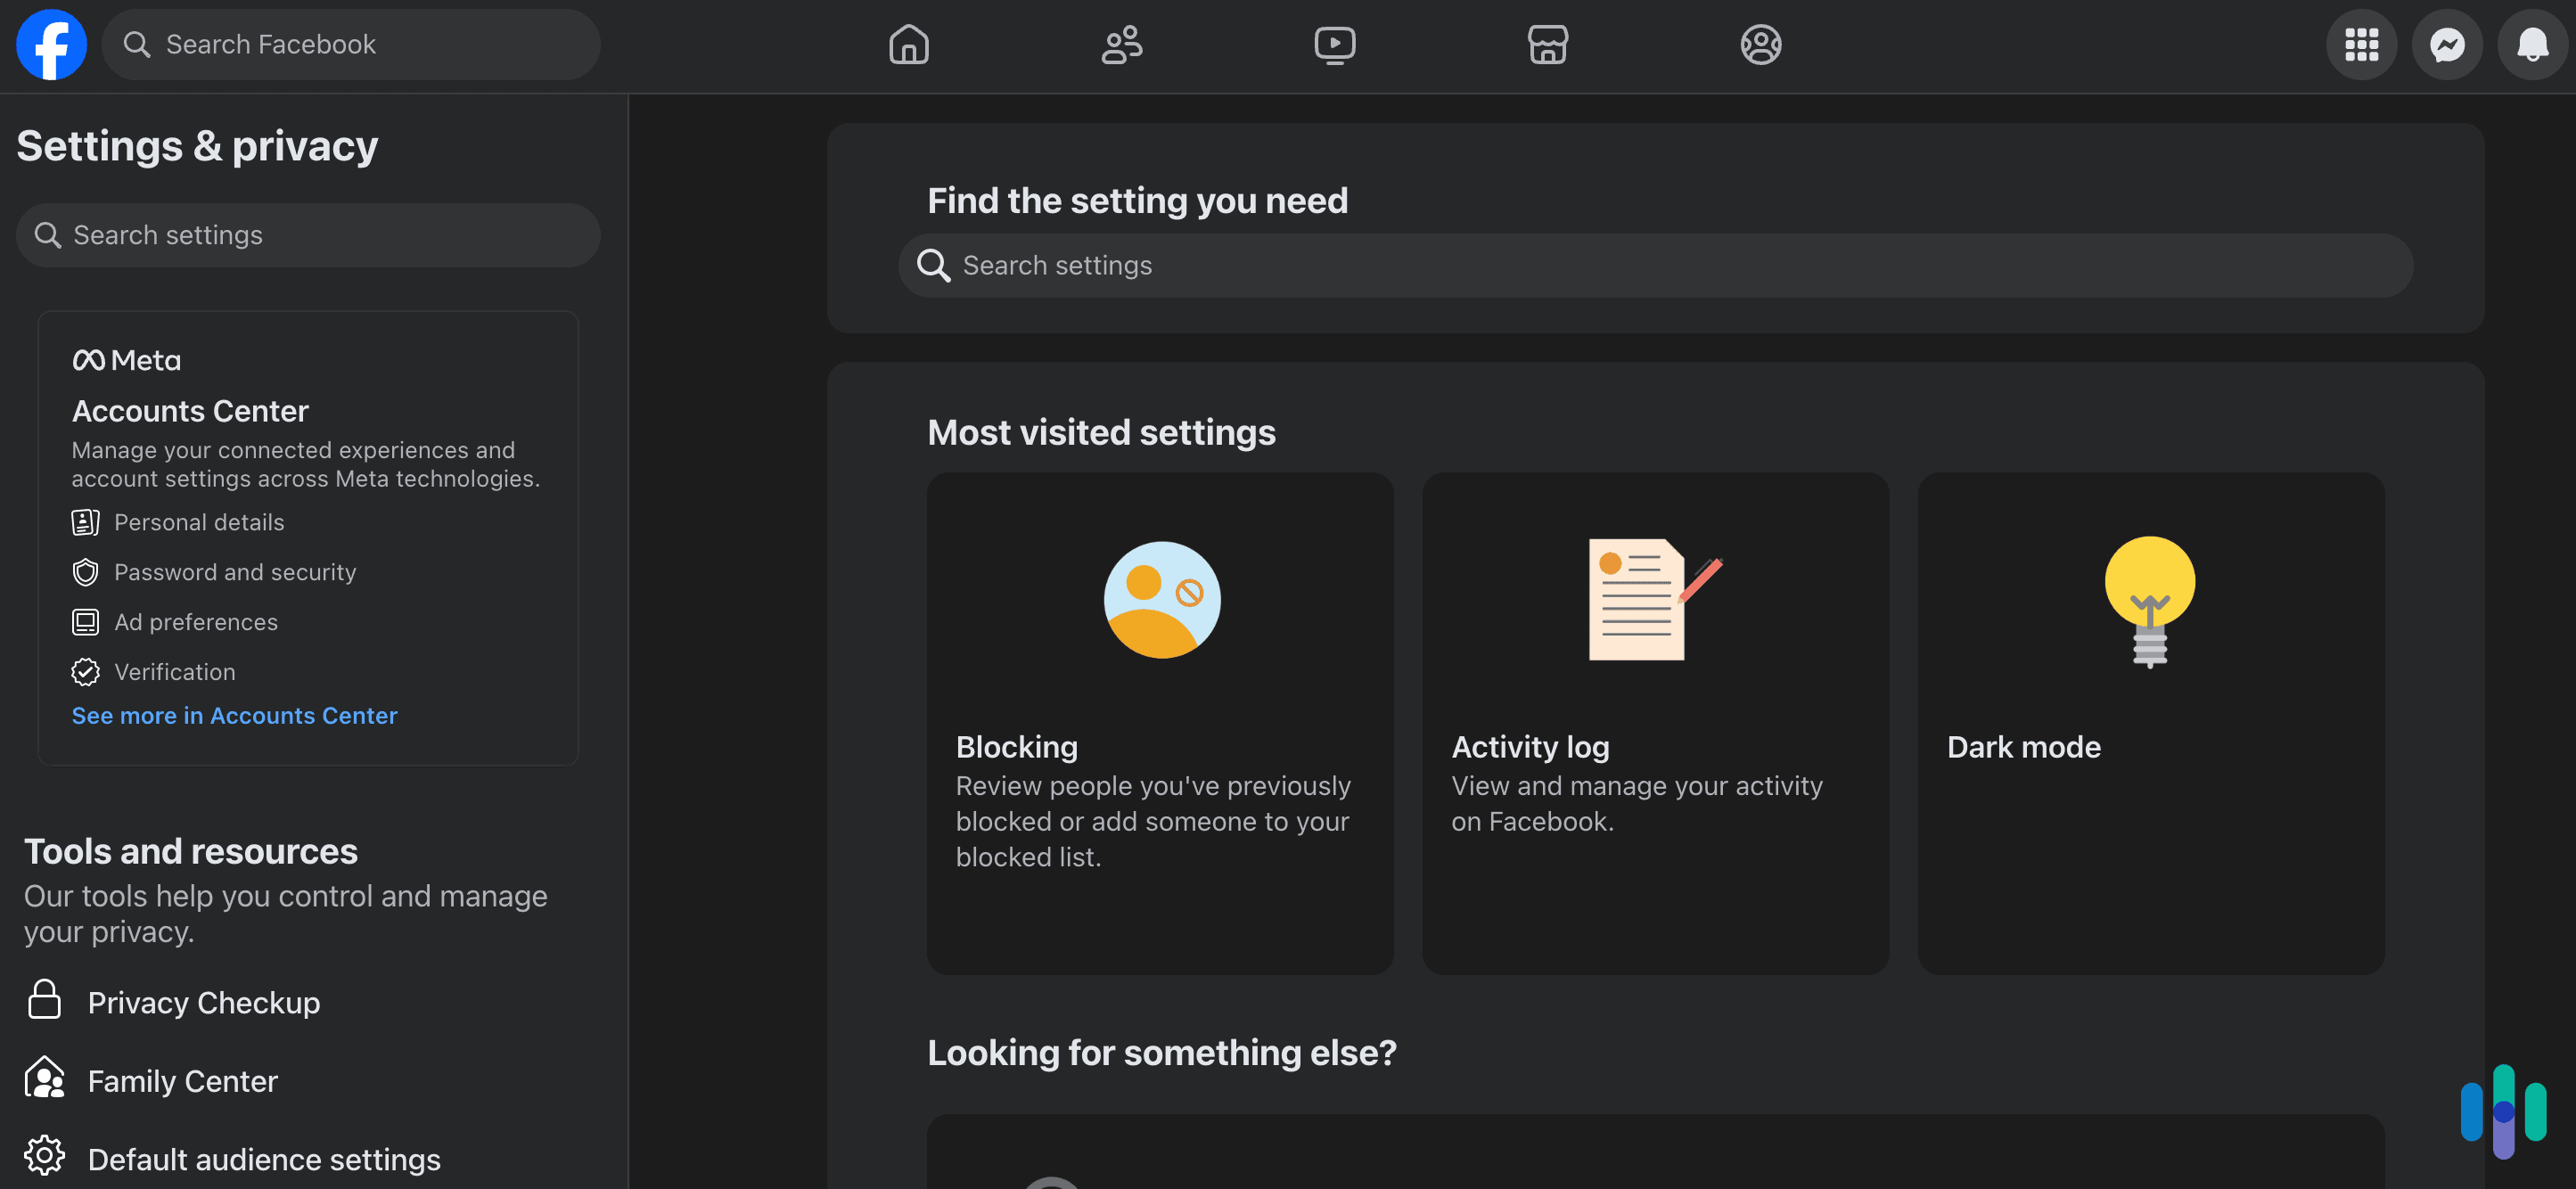Select Password and security
Viewport: 2576px width, 1189px height.
pos(235,571)
